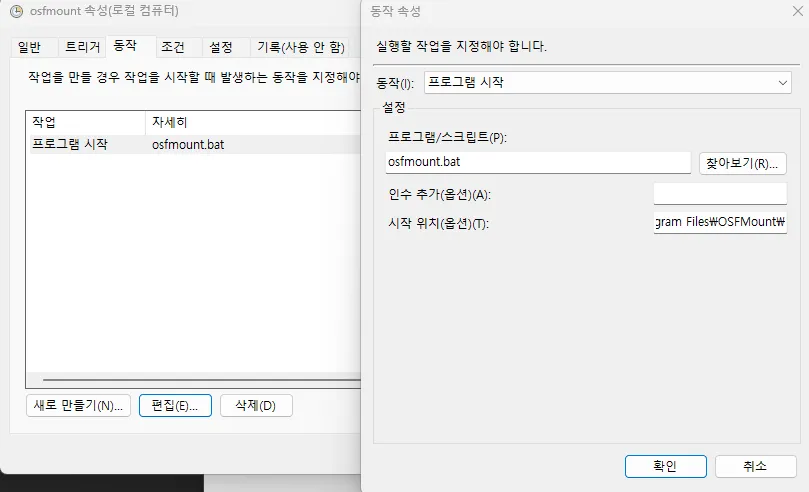Switch to the 일반 tab

pyautogui.click(x=30, y=47)
